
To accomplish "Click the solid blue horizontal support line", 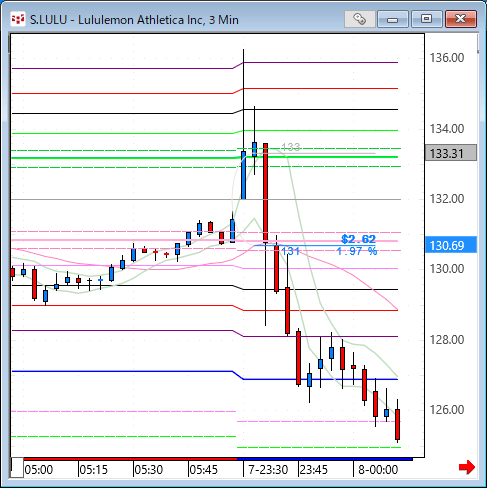I will (205, 375).
